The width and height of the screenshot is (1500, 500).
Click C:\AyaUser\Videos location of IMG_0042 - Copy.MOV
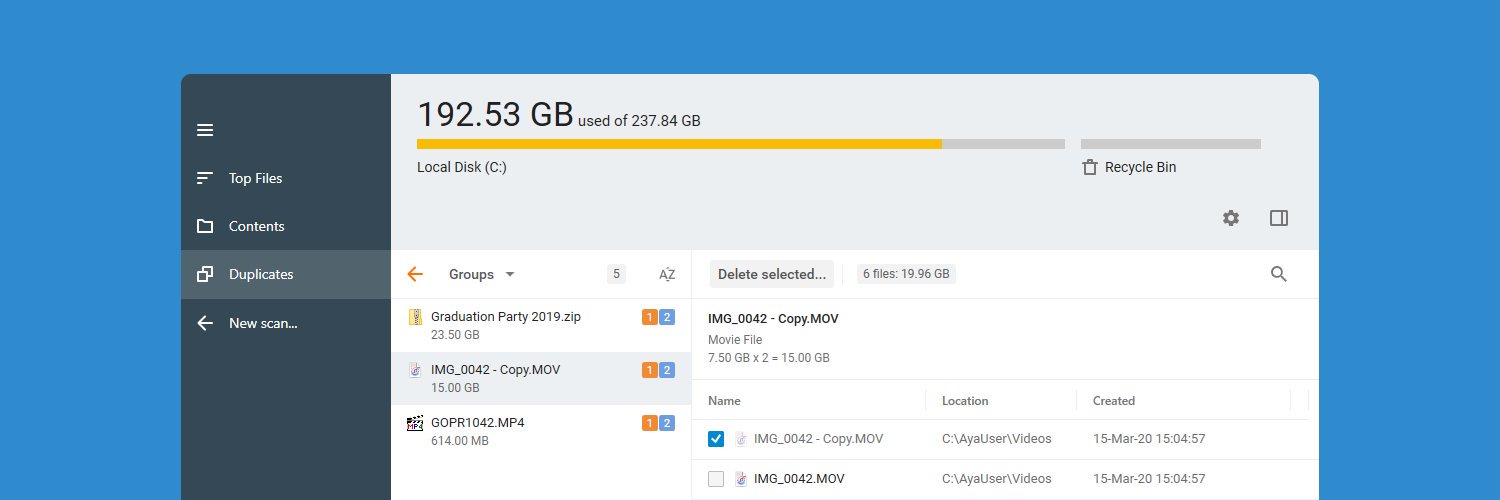[997, 439]
